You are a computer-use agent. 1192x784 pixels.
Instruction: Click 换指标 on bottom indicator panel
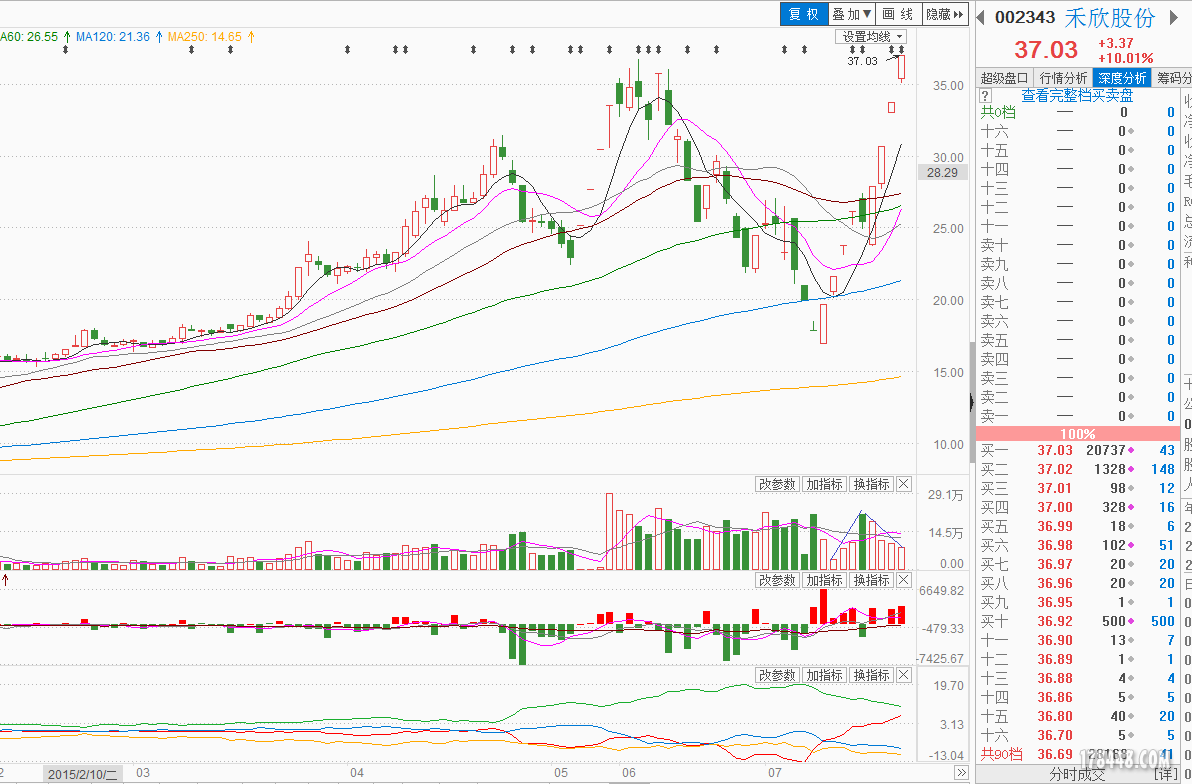[x=871, y=675]
